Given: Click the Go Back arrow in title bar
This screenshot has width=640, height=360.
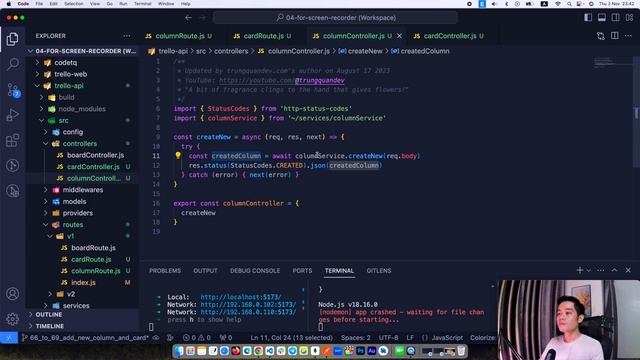Looking at the screenshot, I should coord(188,18).
